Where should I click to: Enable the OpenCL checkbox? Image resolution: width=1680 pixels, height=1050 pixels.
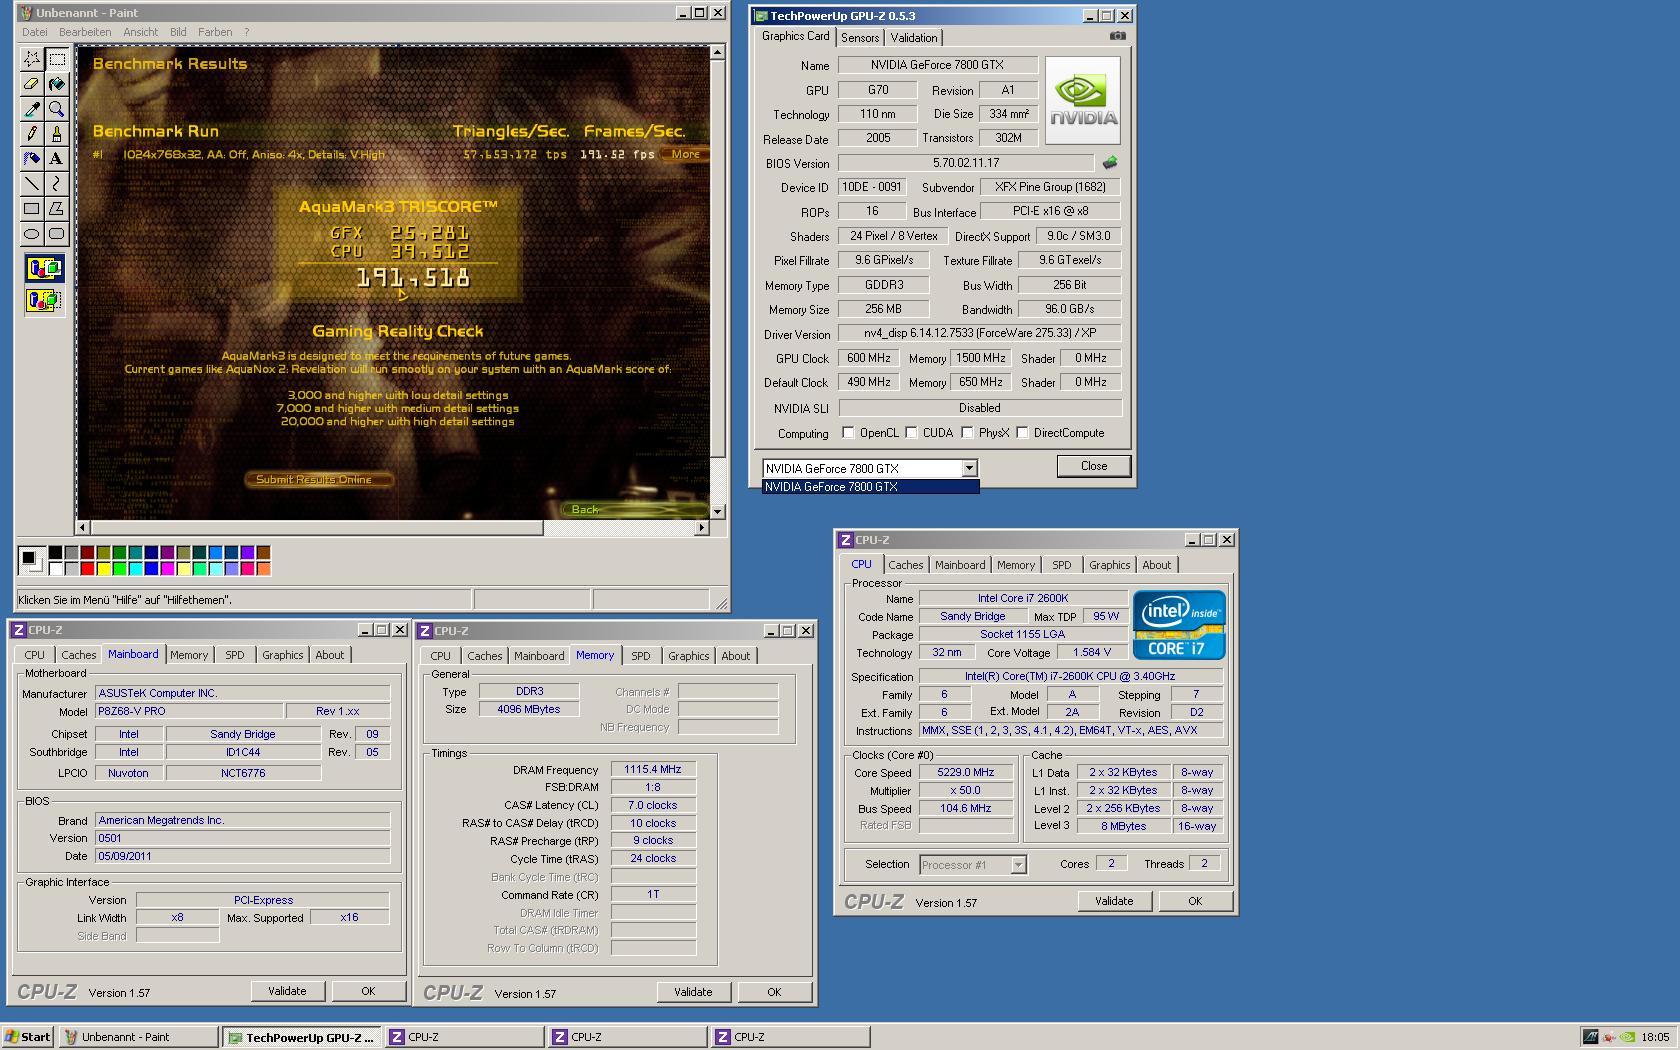(x=848, y=433)
